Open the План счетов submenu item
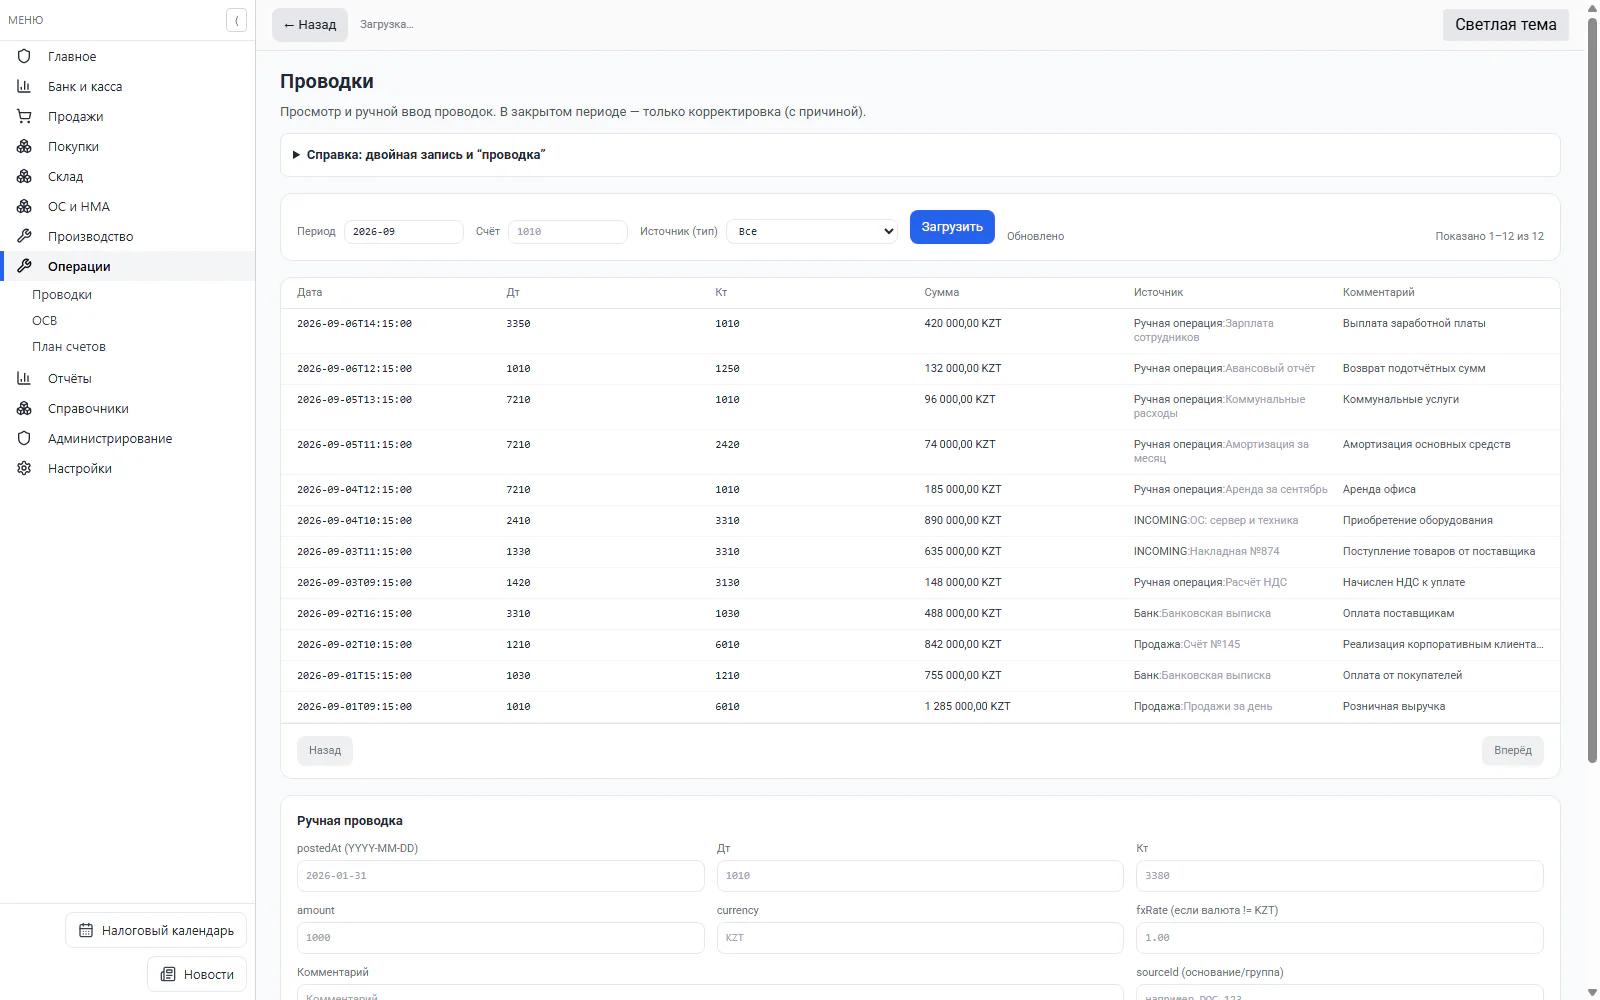Viewport: 1600px width, 1000px height. coord(69,347)
